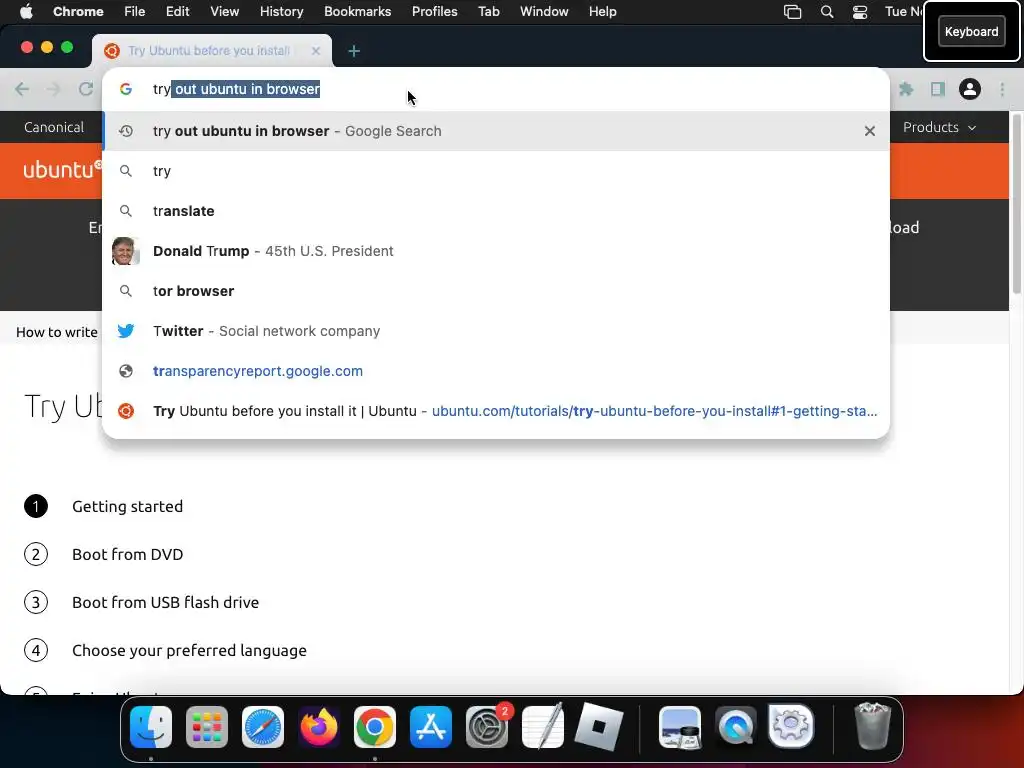Launch Safari from the Dock
The height and width of the screenshot is (768, 1024).
[x=263, y=727]
